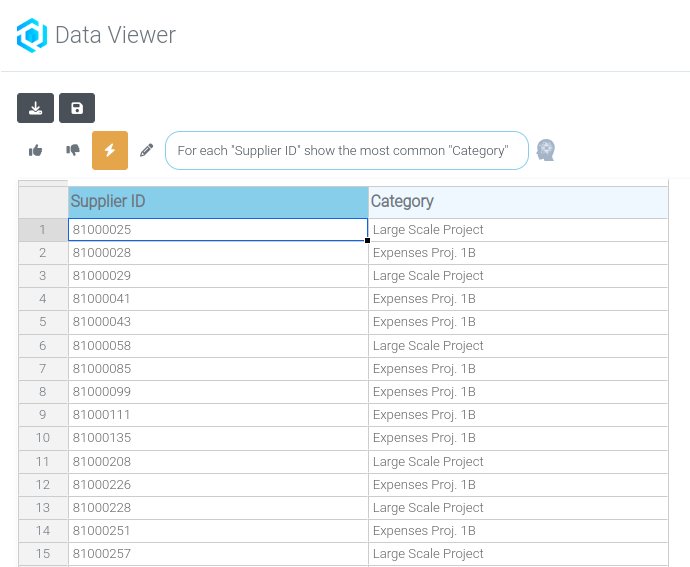Click row number 10 header
This screenshot has width=690, height=567.
(43, 438)
